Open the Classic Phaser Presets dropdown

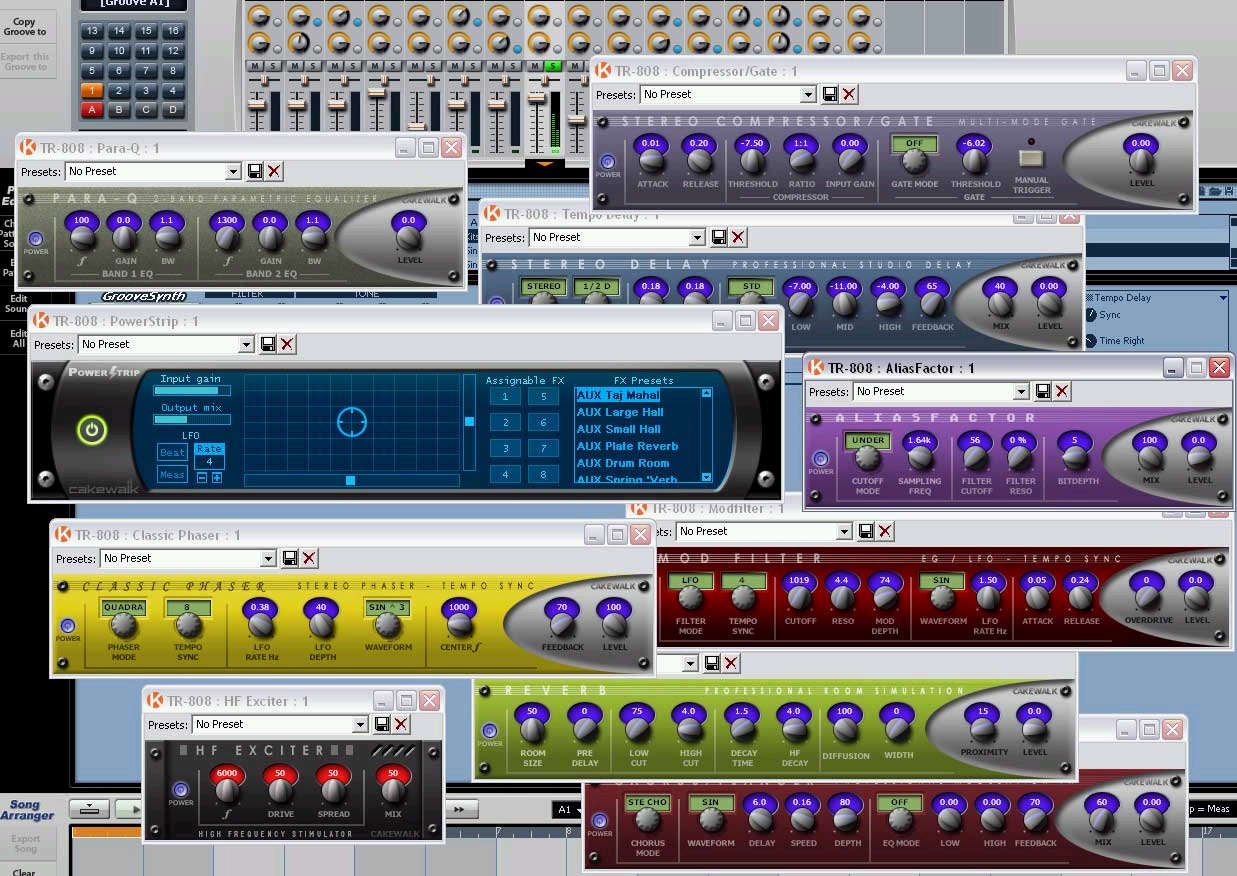[x=268, y=559]
